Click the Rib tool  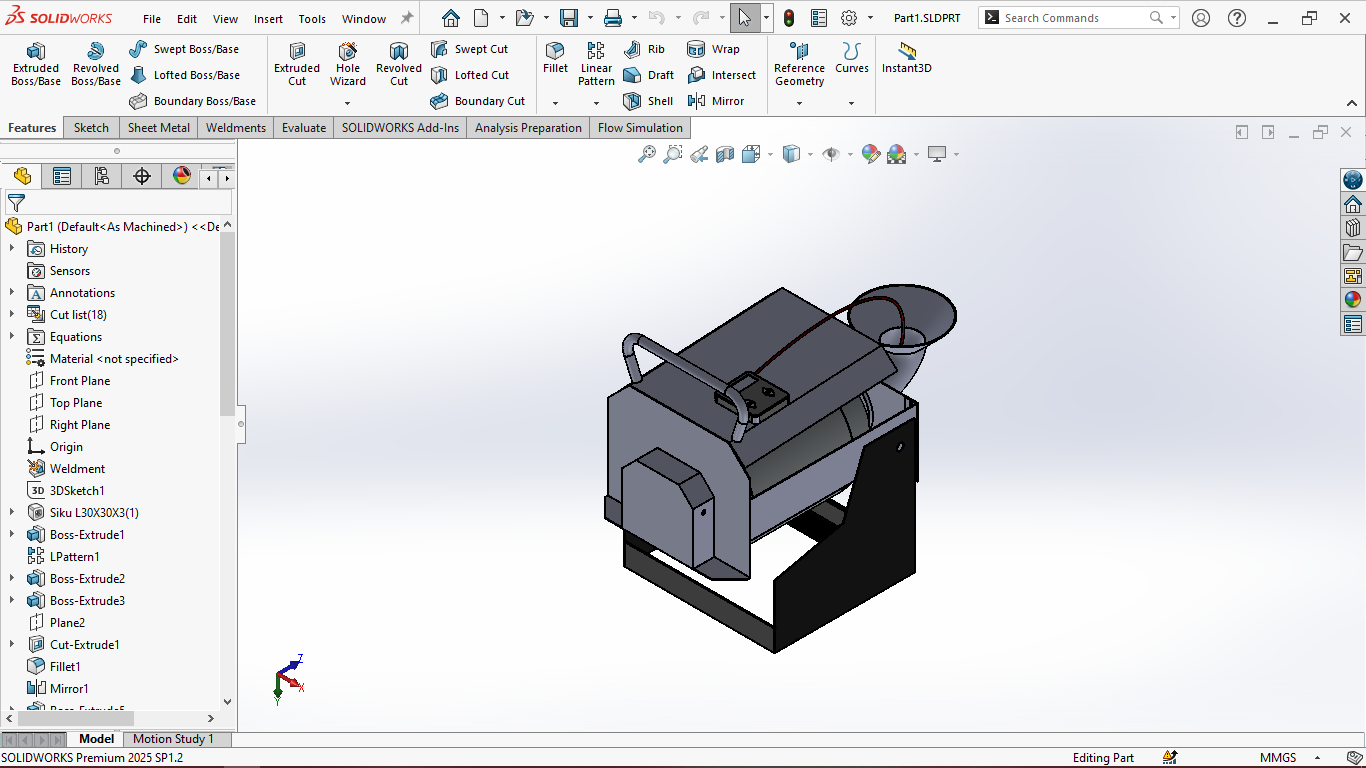(644, 49)
